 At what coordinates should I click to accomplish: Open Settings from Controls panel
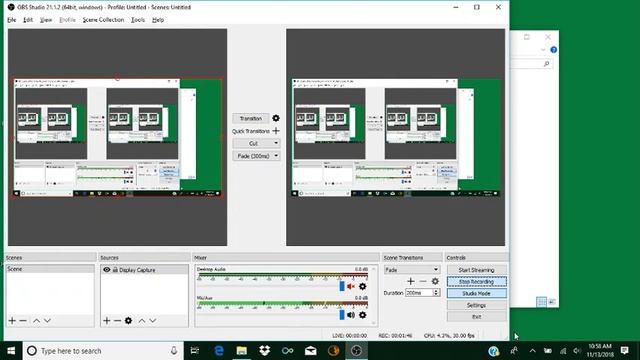tap(477, 305)
